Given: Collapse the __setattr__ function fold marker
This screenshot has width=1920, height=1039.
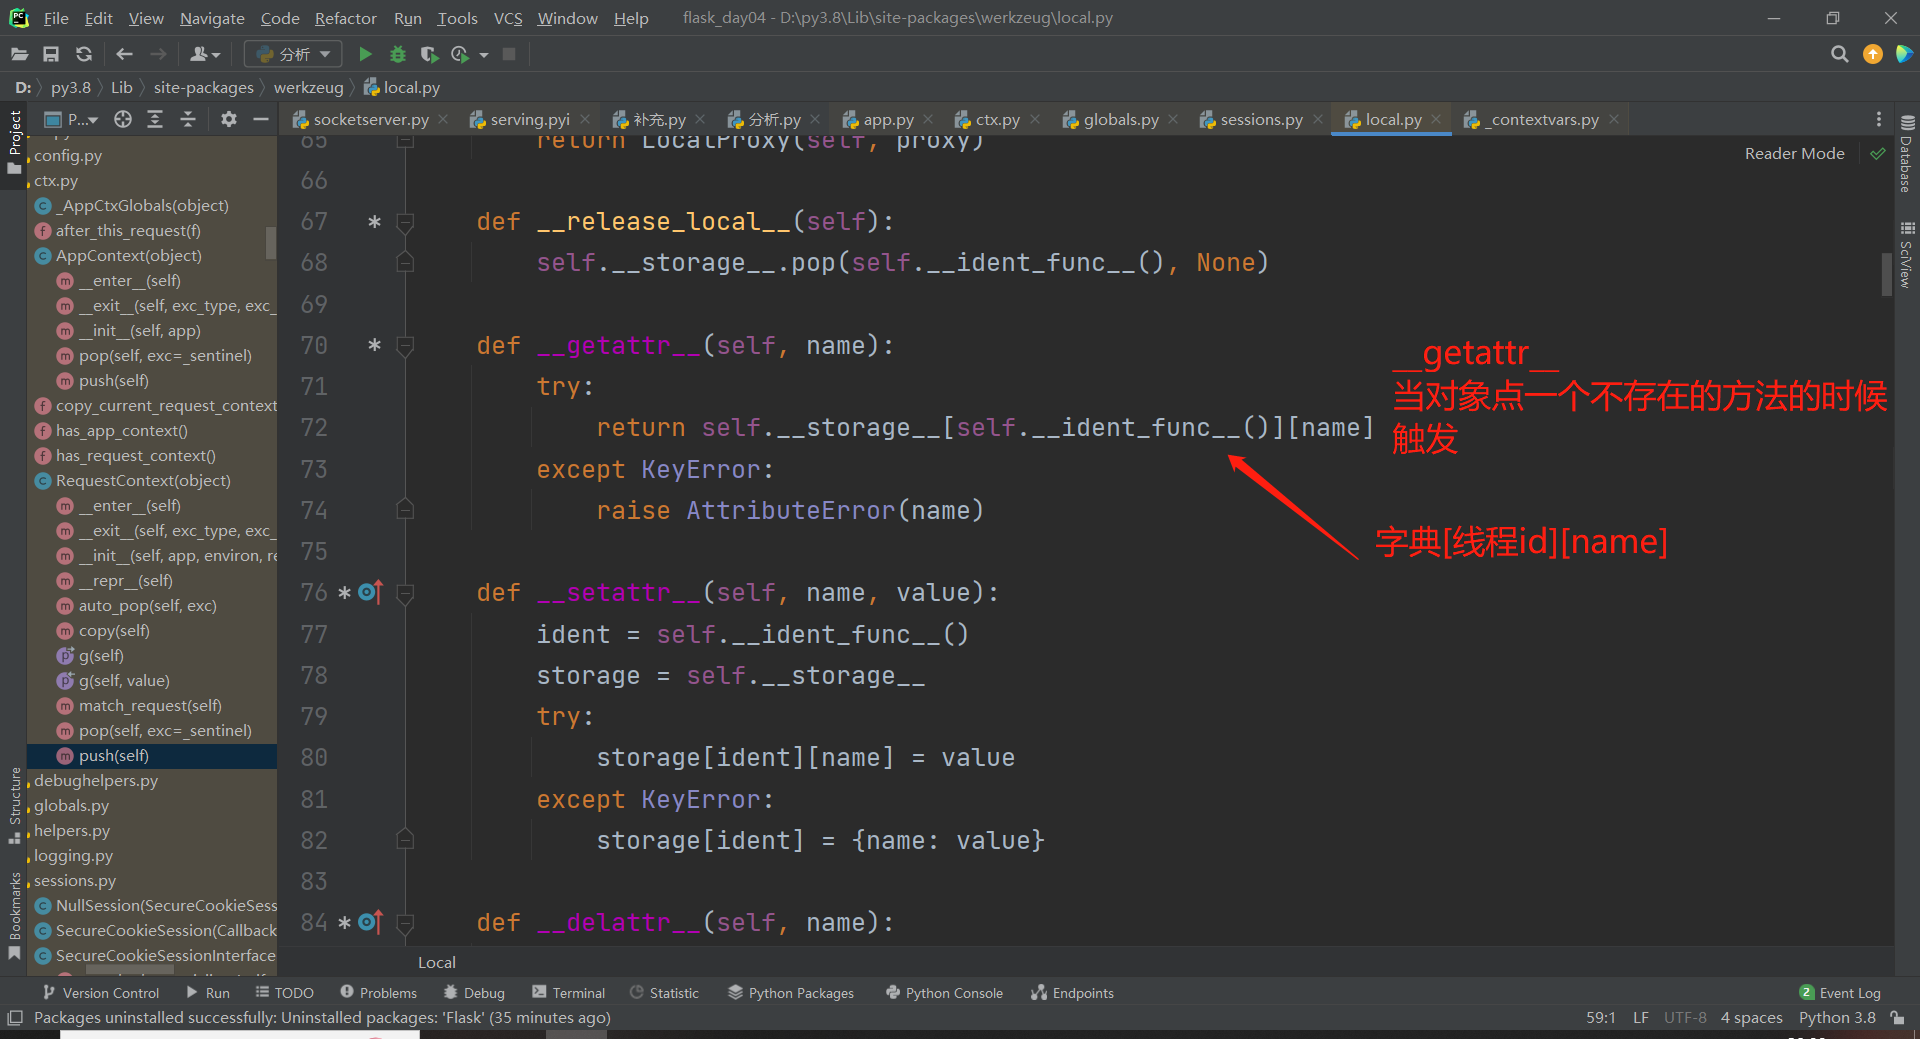Looking at the screenshot, I should coord(405,593).
